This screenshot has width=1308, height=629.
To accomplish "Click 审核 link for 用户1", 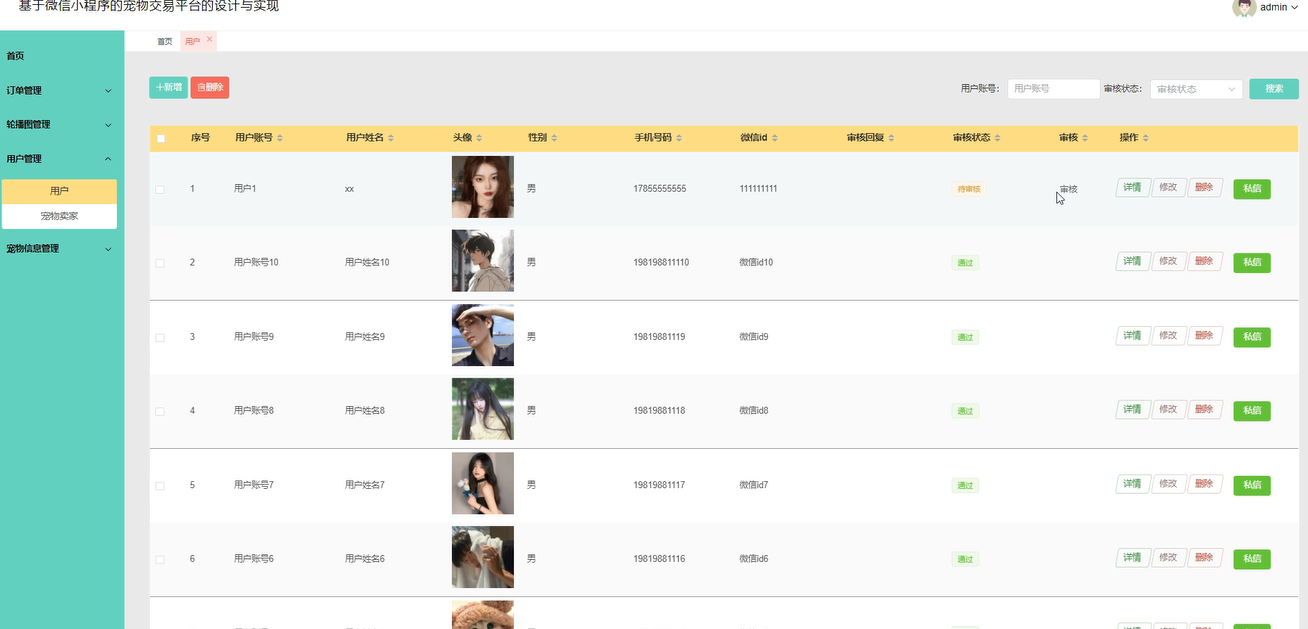I will coord(1069,189).
